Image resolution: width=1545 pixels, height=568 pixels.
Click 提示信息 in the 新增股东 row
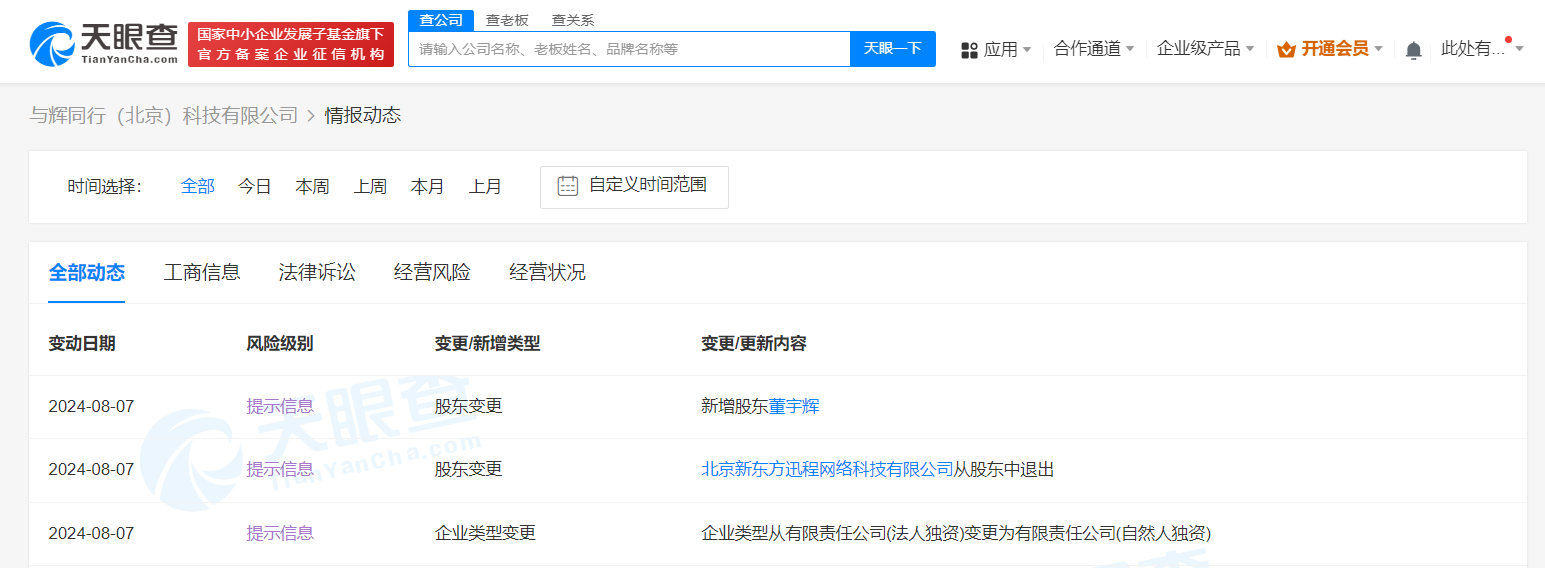coord(280,407)
